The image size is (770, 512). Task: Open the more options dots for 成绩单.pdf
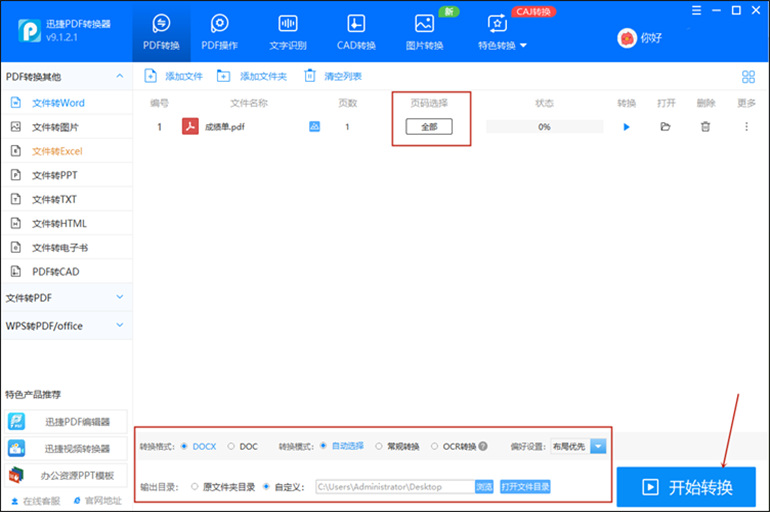tap(746, 127)
